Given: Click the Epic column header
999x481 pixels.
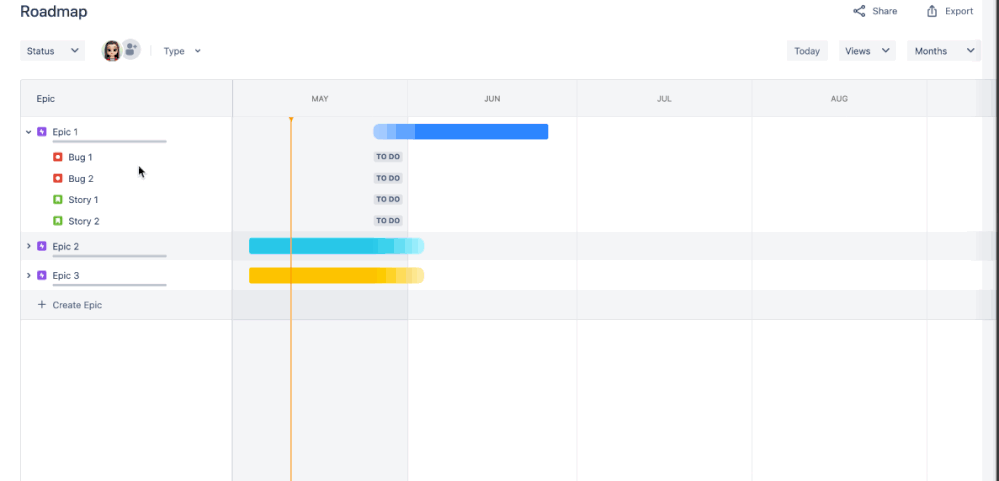Looking at the screenshot, I should pyautogui.click(x=45, y=99).
